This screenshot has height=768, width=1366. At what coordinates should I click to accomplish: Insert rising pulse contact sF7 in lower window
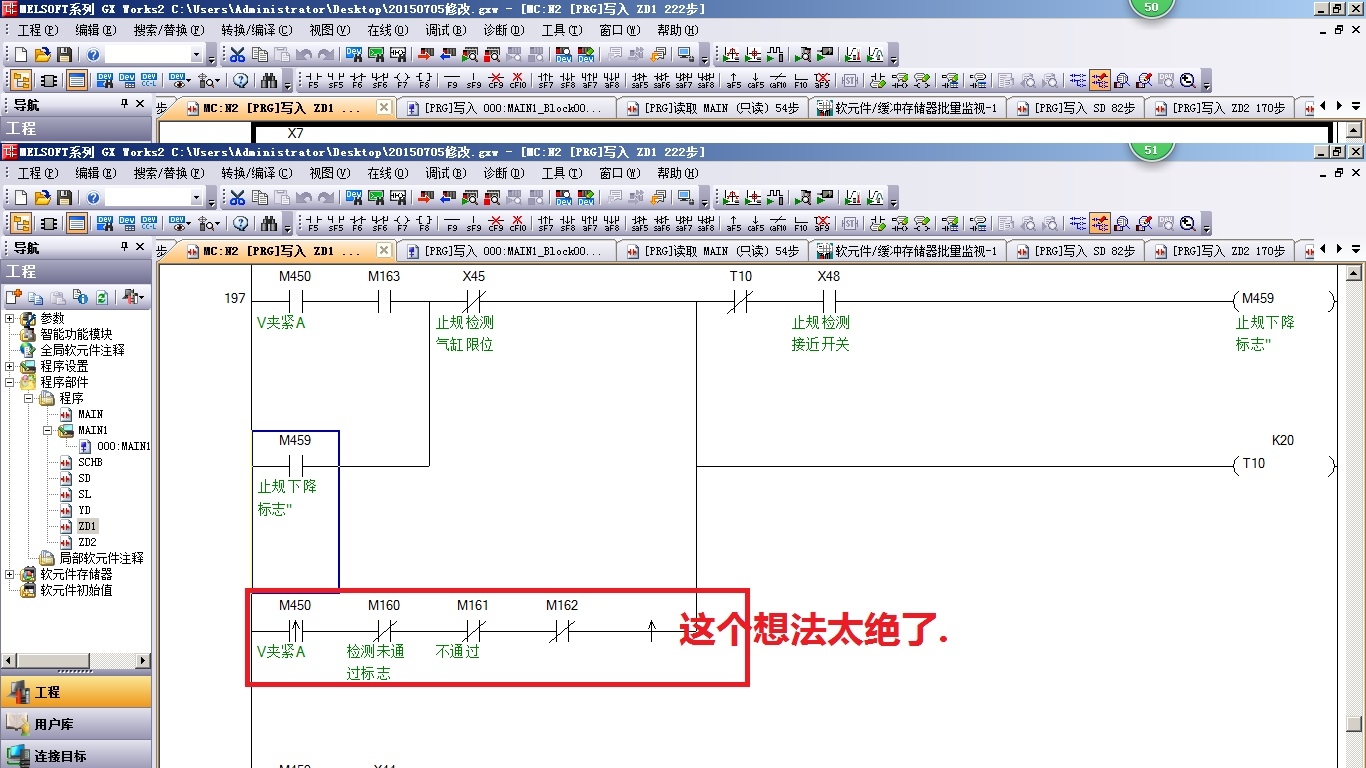coord(546,224)
